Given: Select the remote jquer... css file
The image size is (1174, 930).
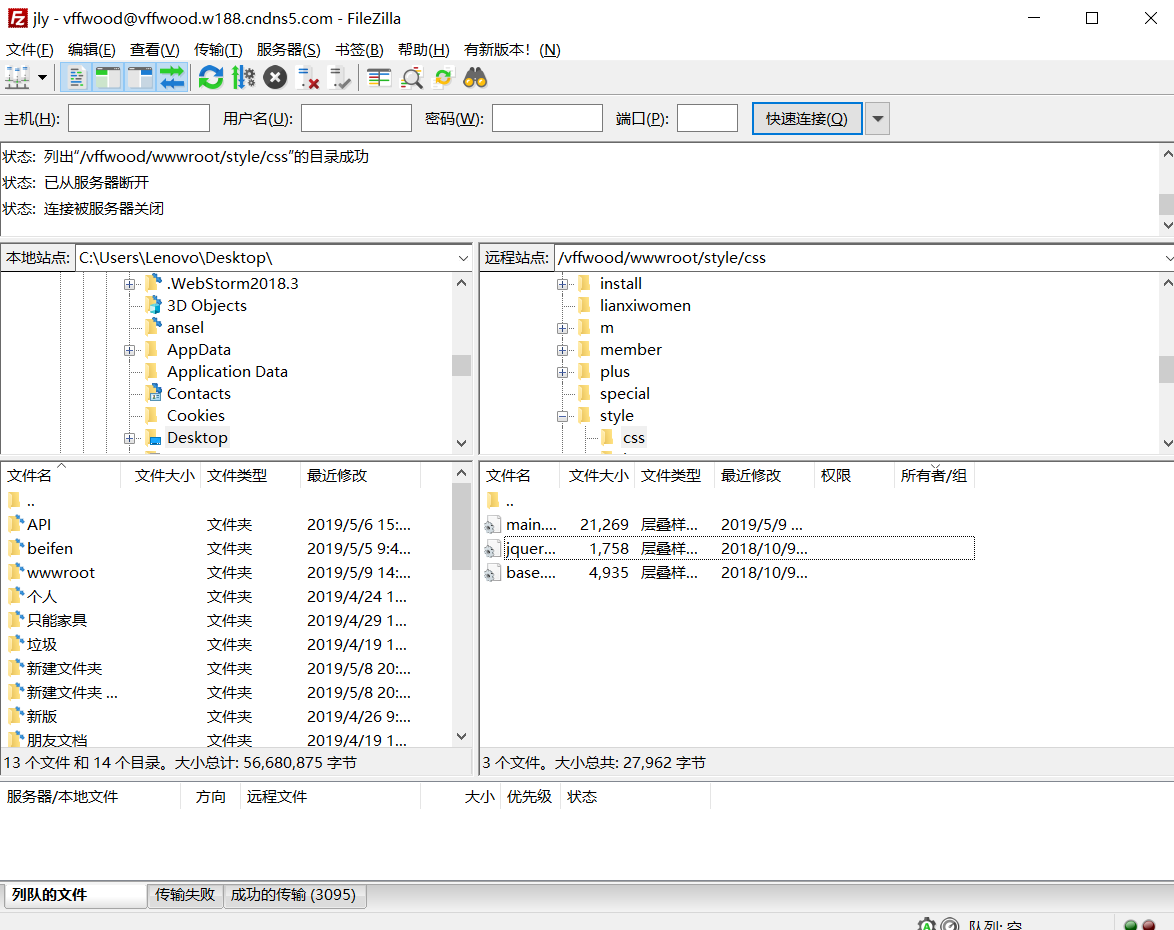Looking at the screenshot, I should click(x=530, y=549).
